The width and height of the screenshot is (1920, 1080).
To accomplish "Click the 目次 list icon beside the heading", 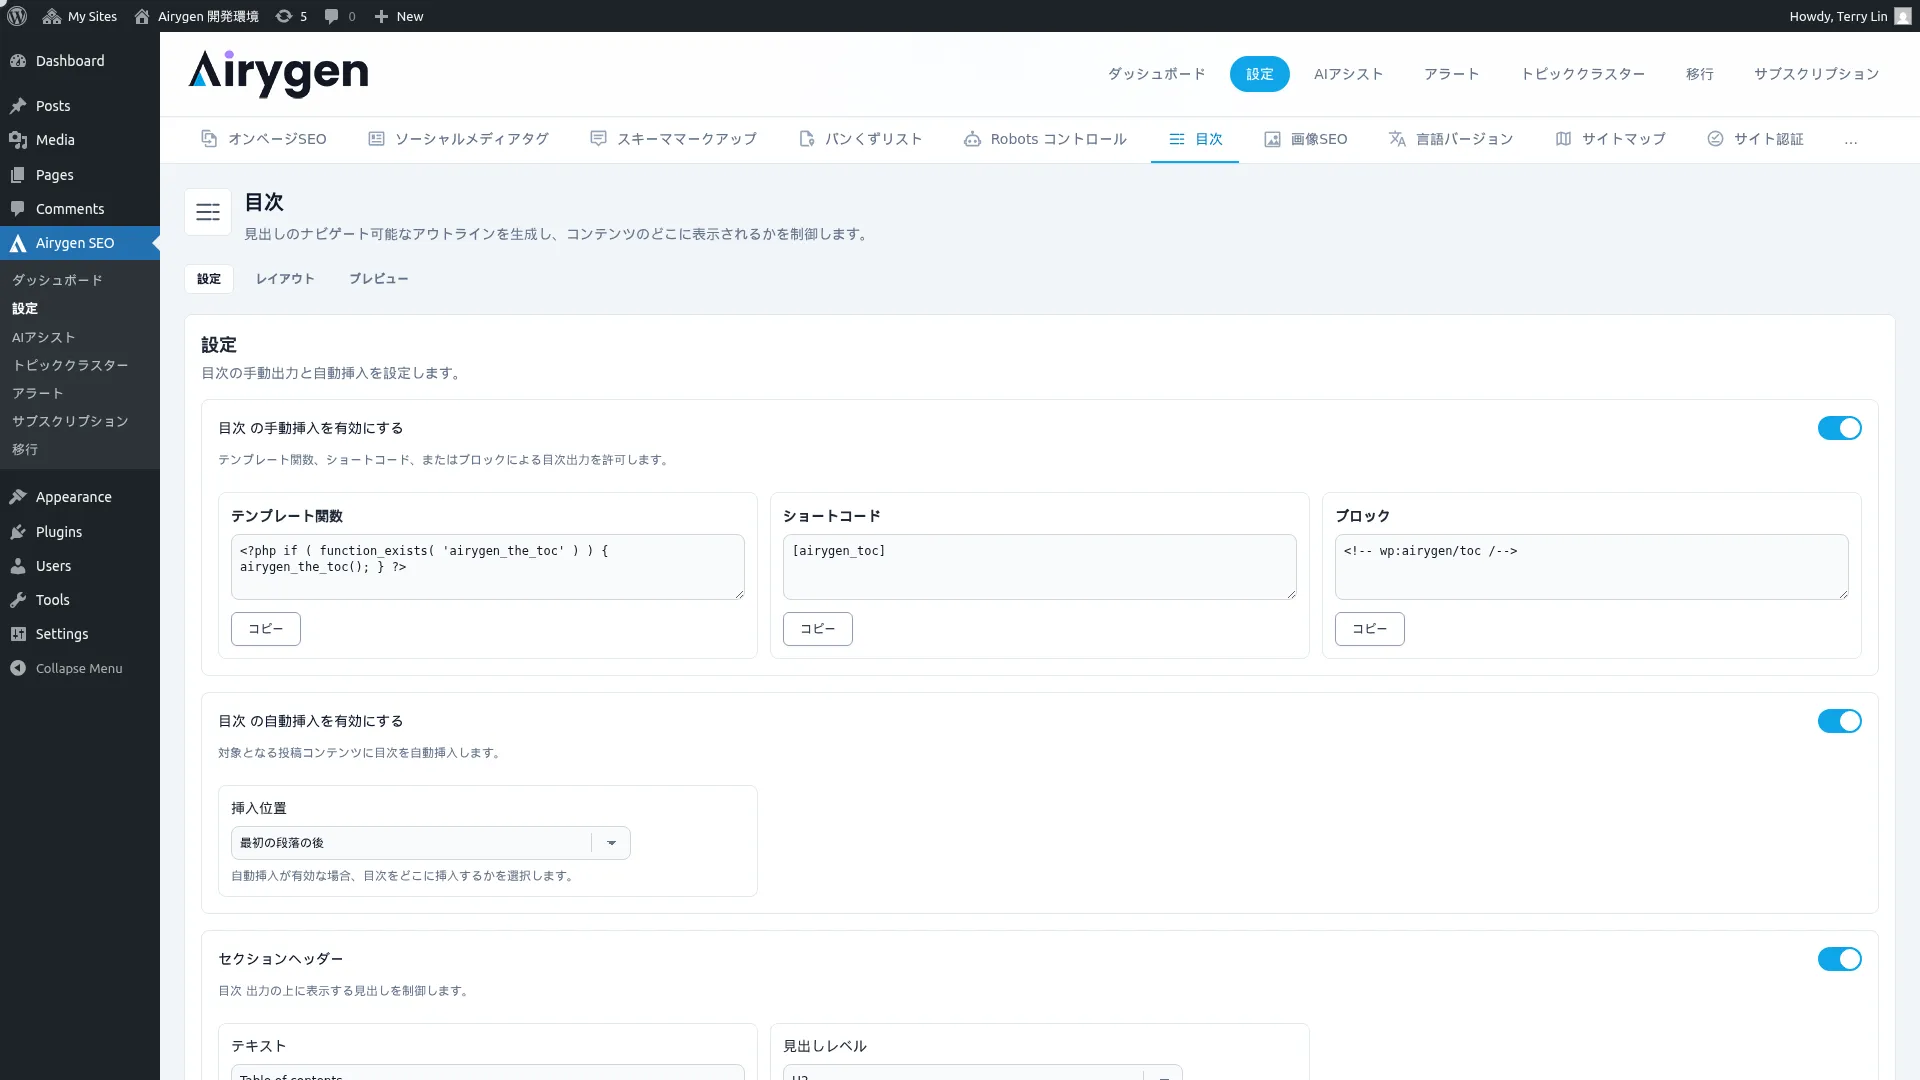I will (208, 212).
